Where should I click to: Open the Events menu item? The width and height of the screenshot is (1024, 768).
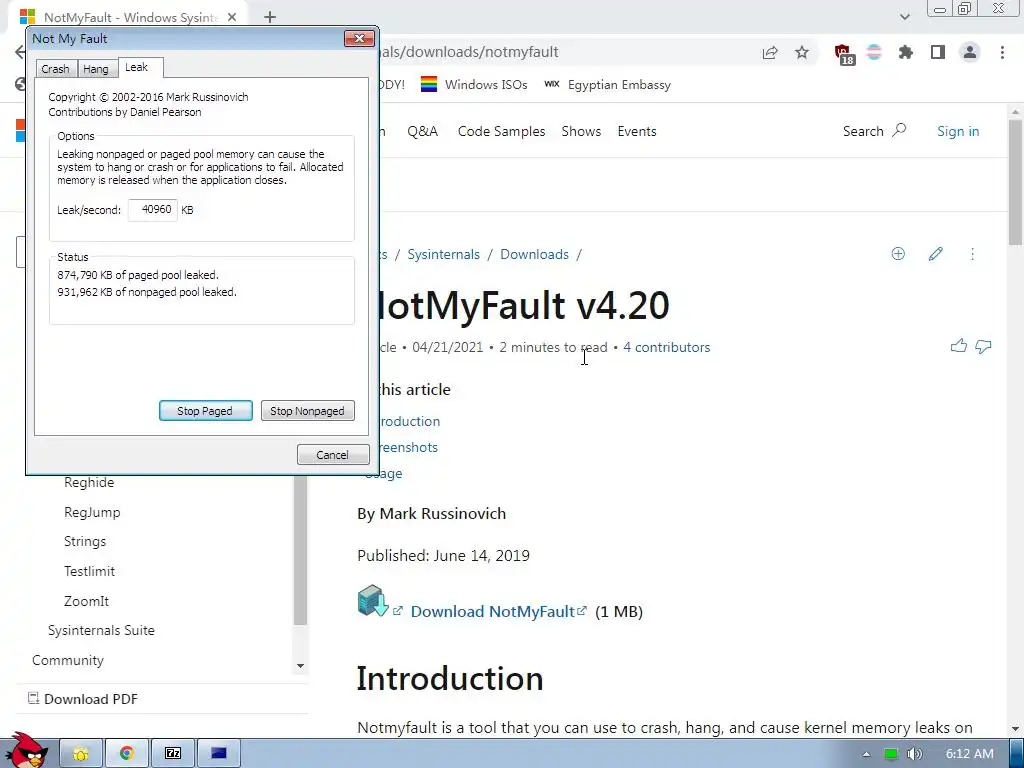click(637, 131)
